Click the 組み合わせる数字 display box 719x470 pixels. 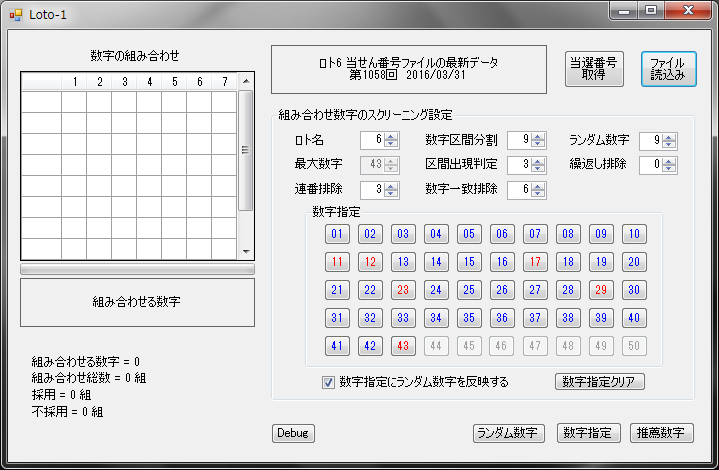[138, 302]
